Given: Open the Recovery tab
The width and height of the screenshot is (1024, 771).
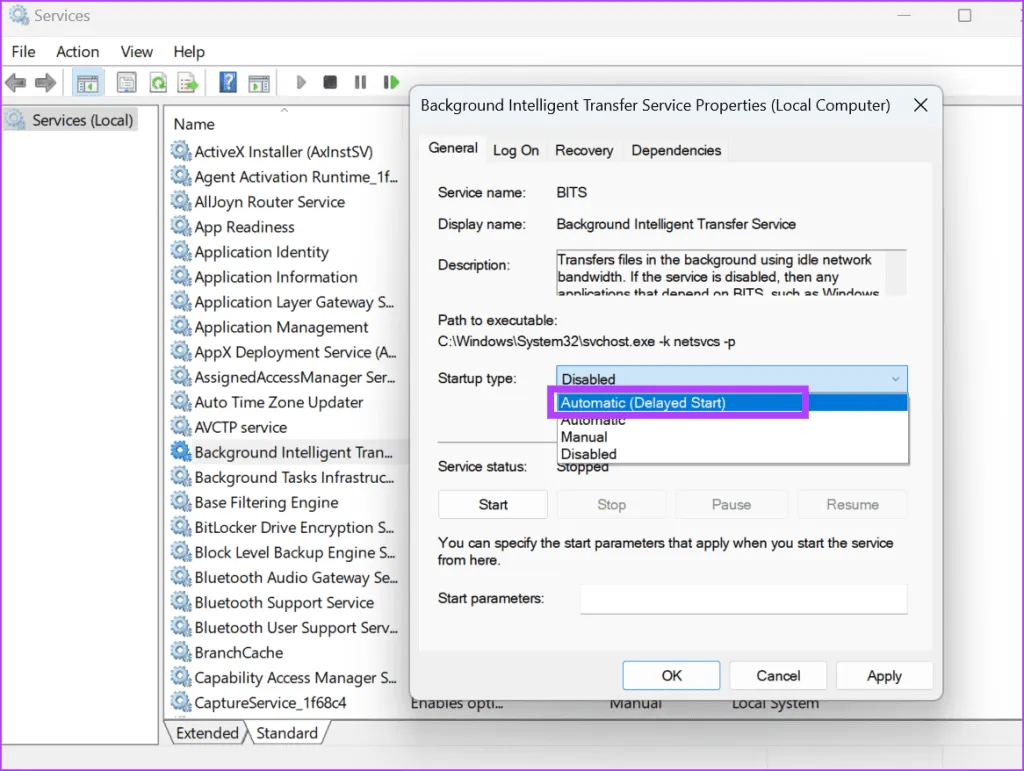Looking at the screenshot, I should tap(584, 150).
